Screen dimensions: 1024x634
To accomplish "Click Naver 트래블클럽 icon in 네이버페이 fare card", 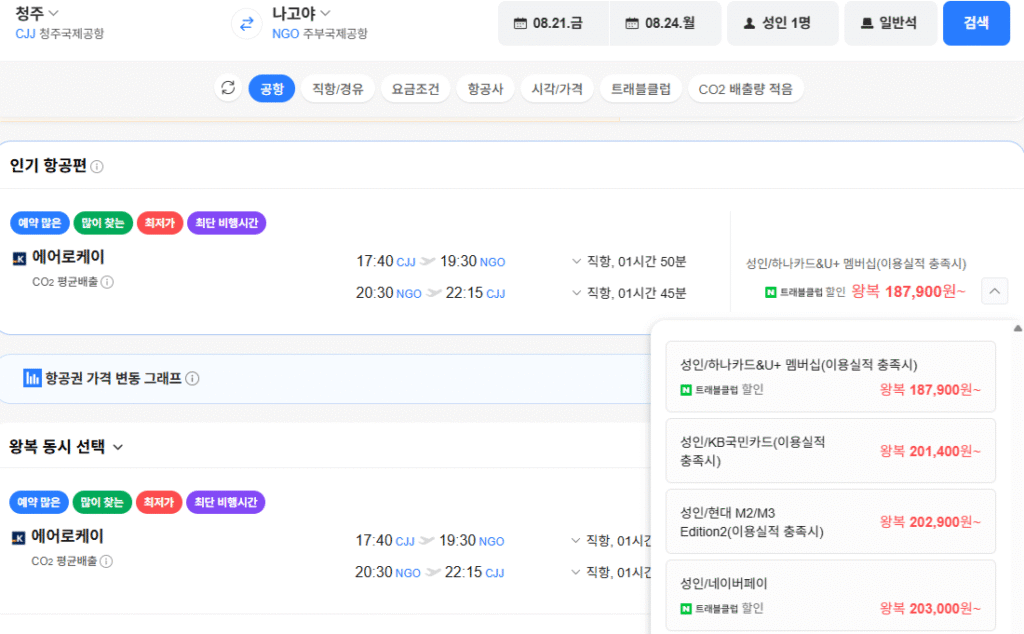I will click(x=686, y=609).
